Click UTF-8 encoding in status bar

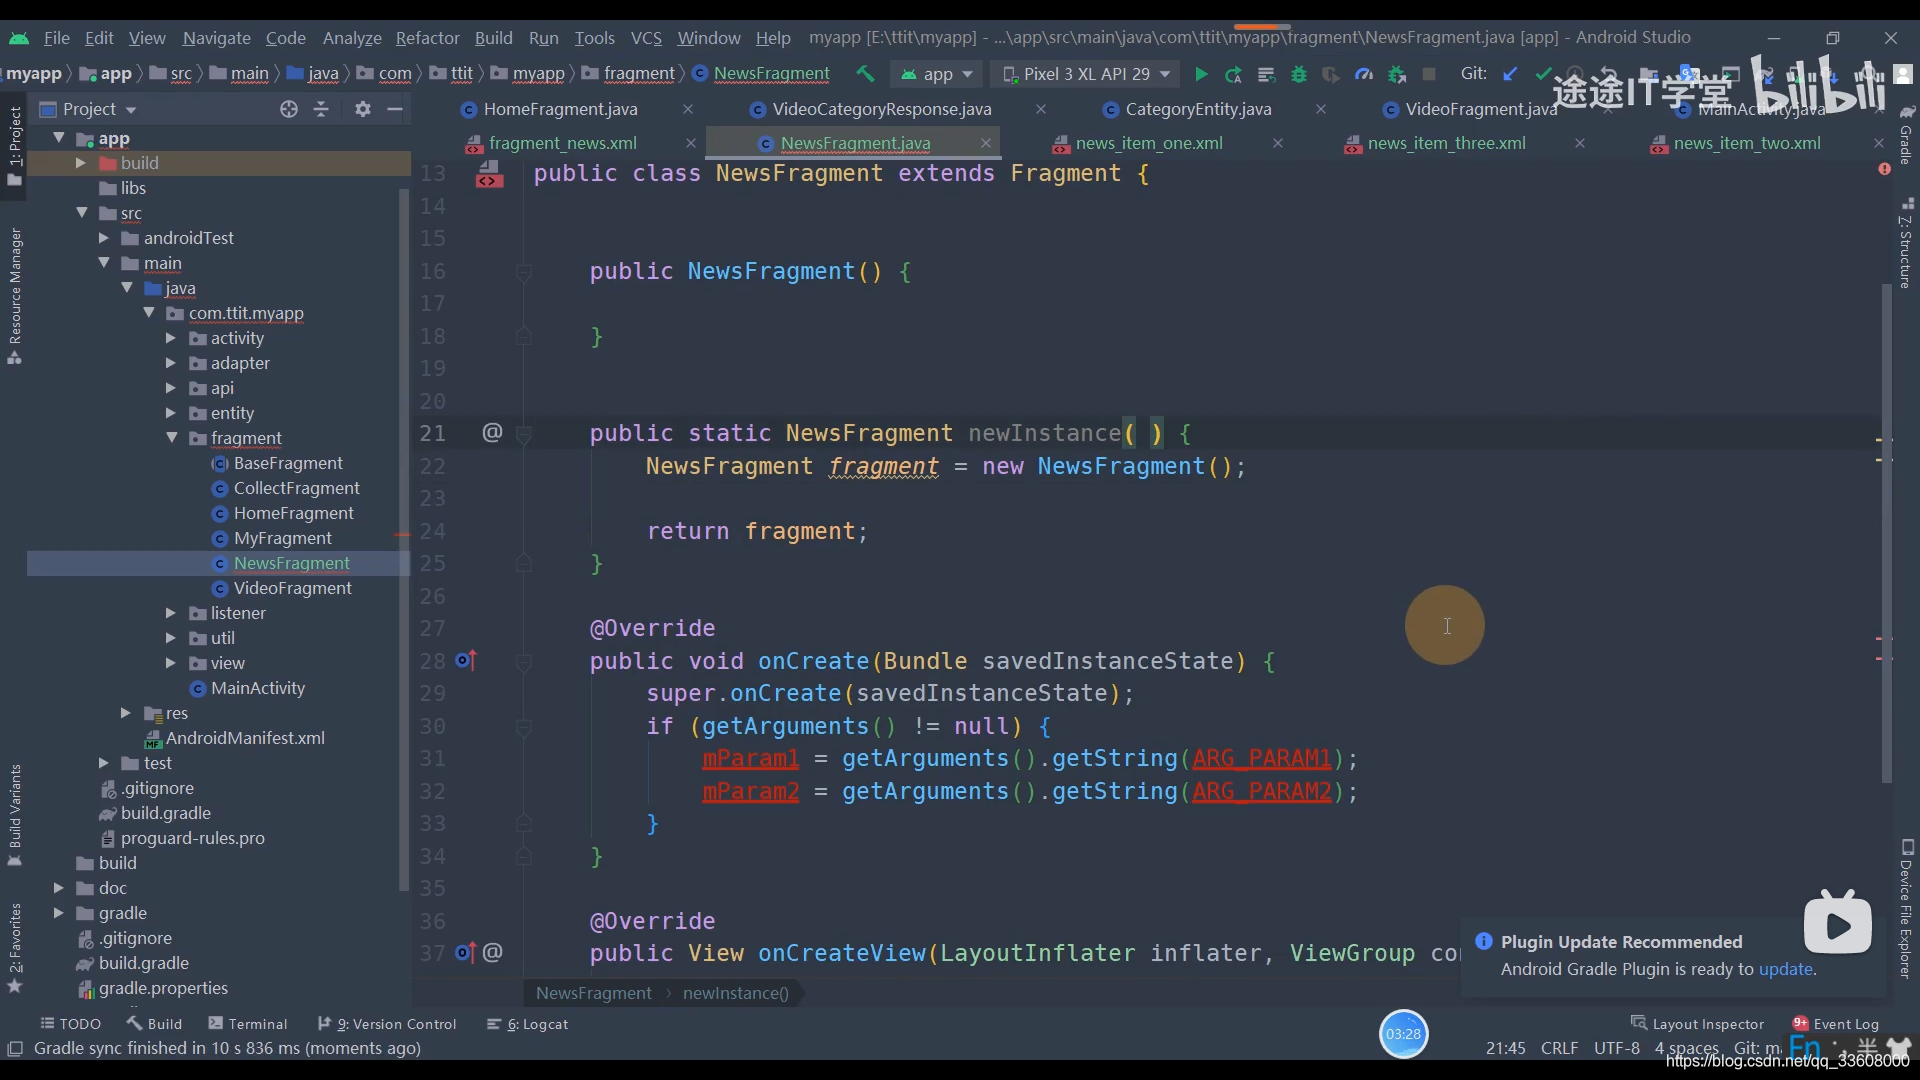[1616, 1048]
